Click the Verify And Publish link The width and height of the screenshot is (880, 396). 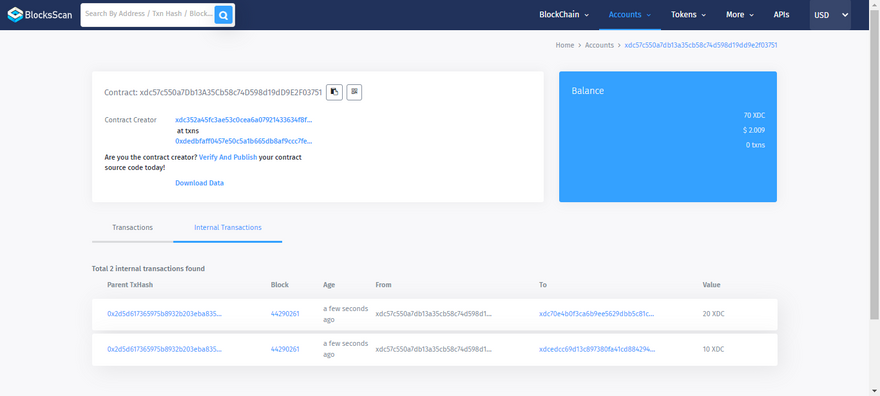point(228,157)
